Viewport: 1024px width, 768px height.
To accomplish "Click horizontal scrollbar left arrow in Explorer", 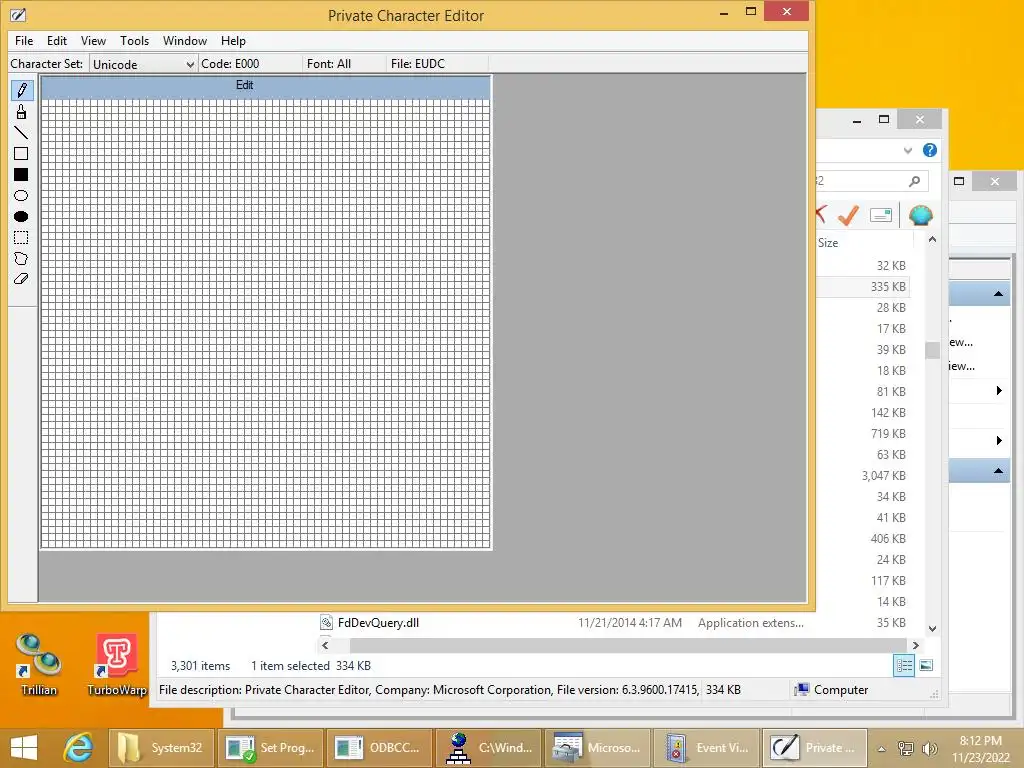I will tap(325, 645).
